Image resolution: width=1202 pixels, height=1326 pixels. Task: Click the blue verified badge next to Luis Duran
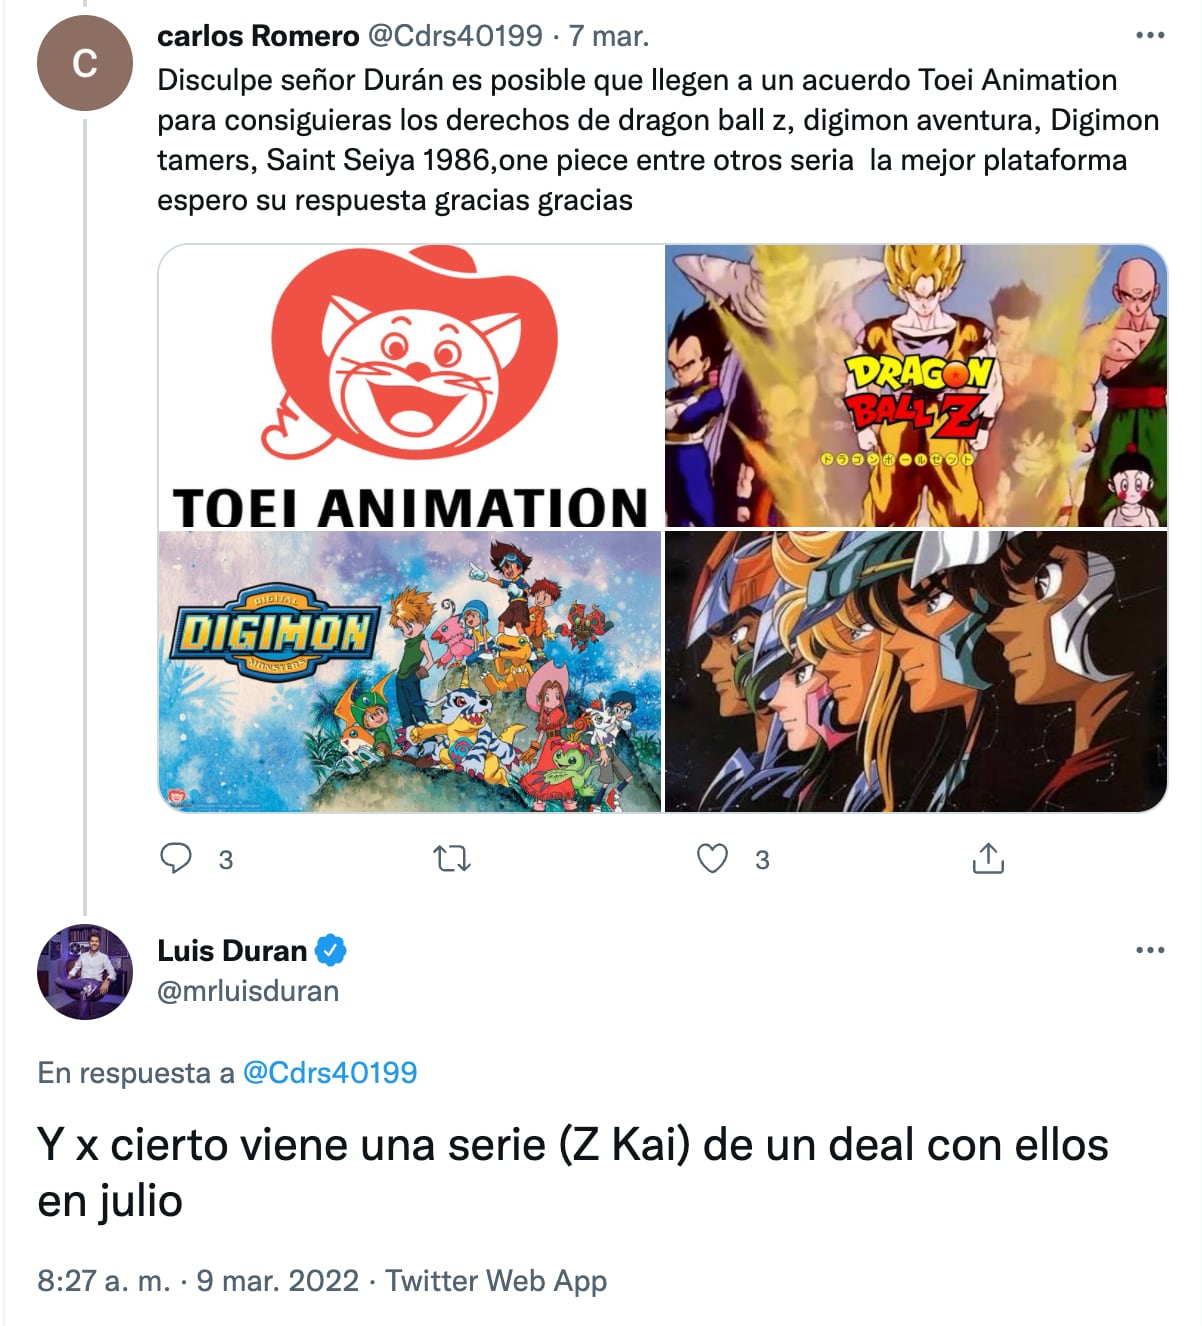tap(331, 950)
